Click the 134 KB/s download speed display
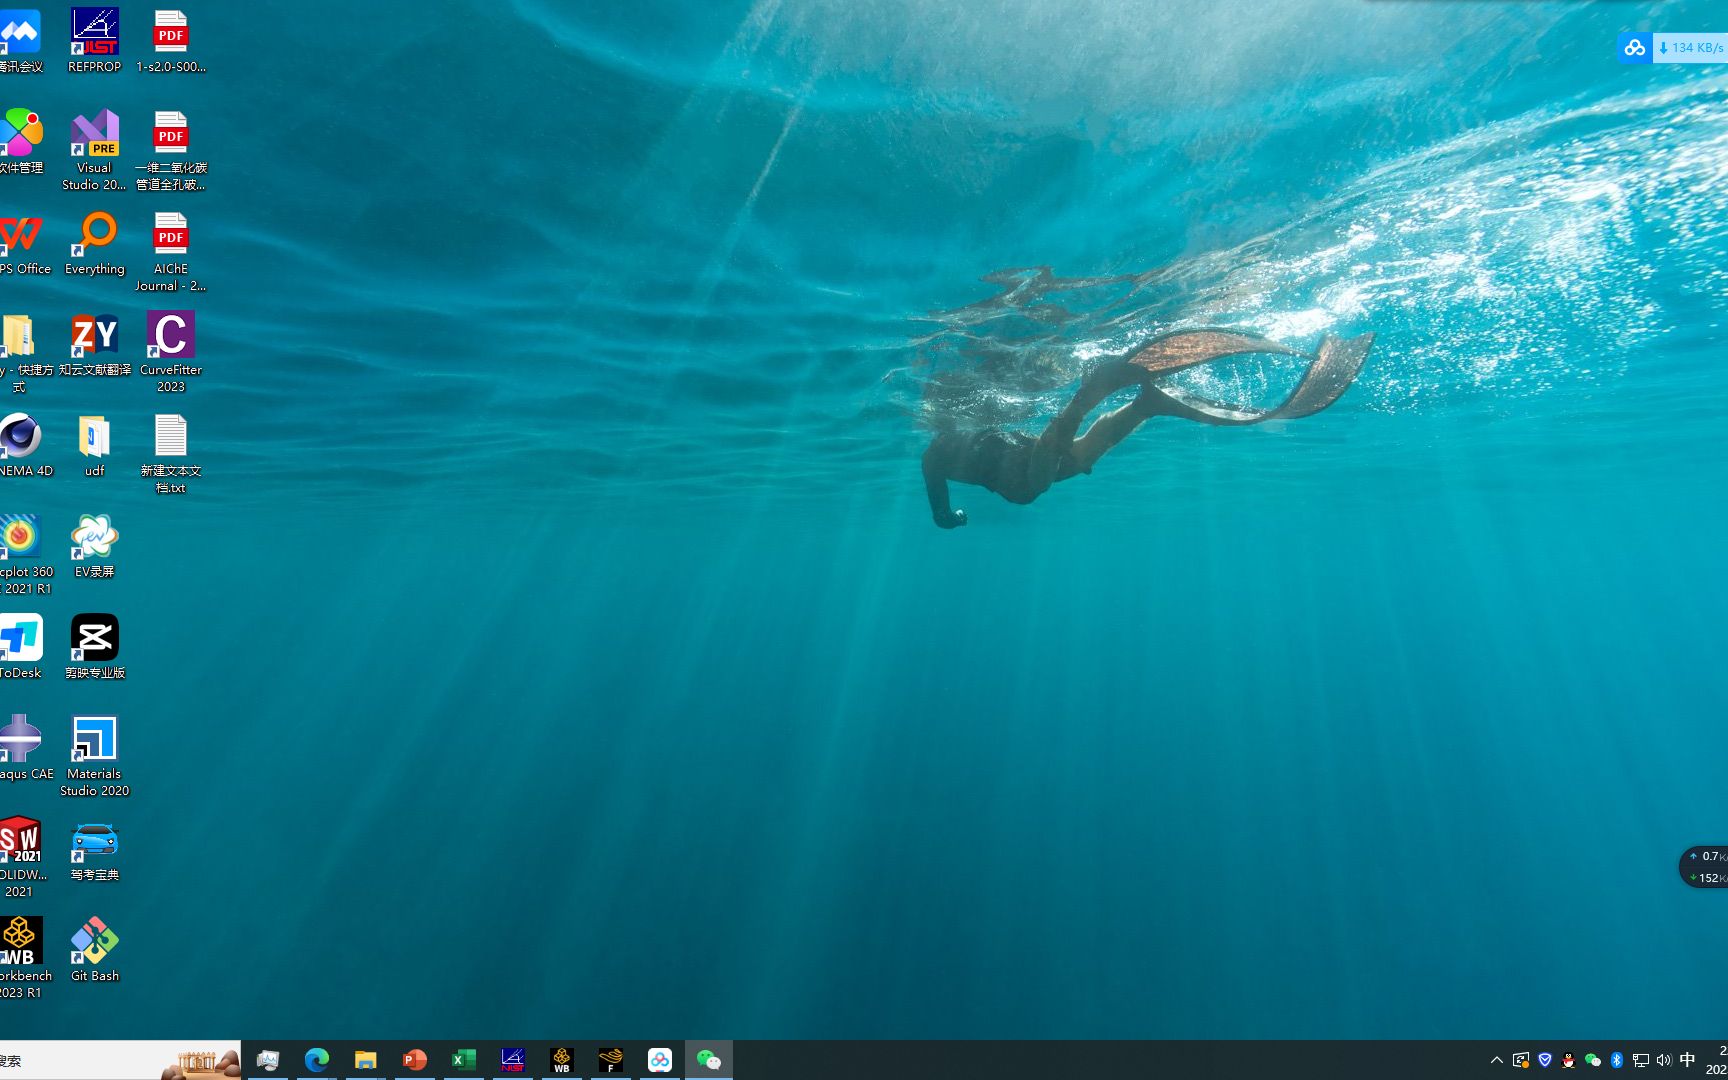Viewport: 1728px width, 1080px height. coord(1691,48)
